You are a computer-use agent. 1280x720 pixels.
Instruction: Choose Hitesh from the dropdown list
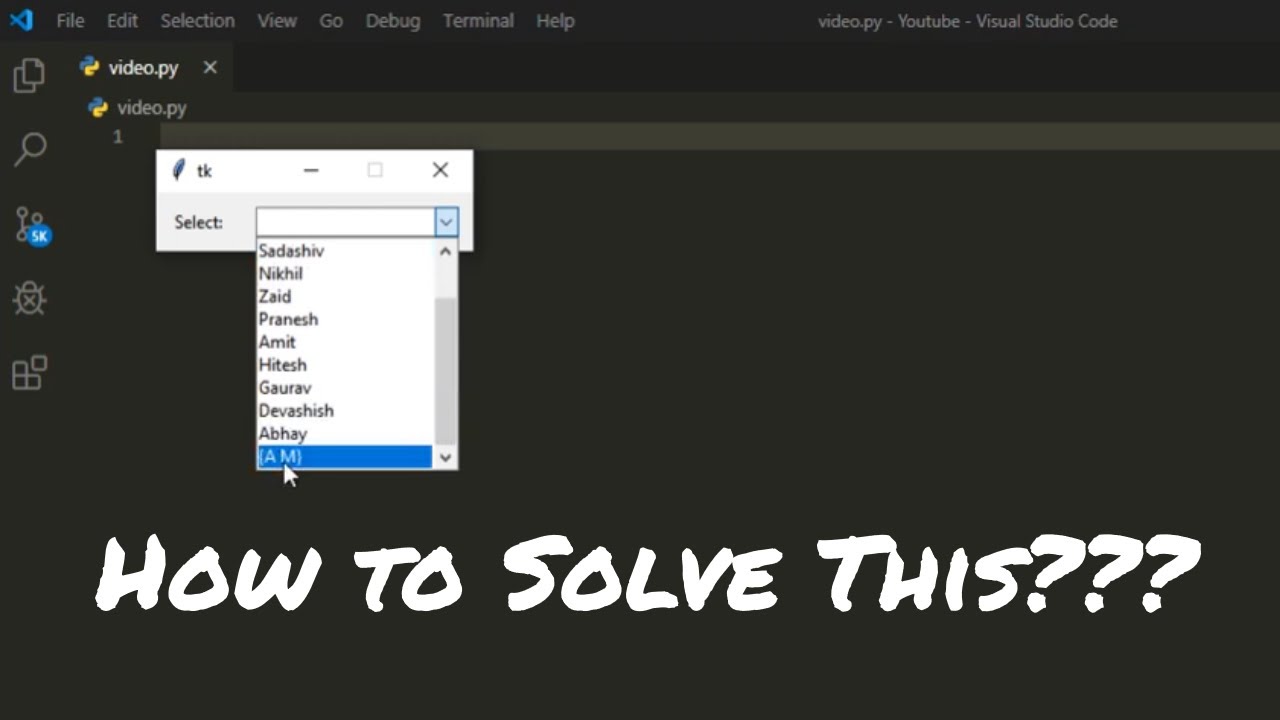344,365
